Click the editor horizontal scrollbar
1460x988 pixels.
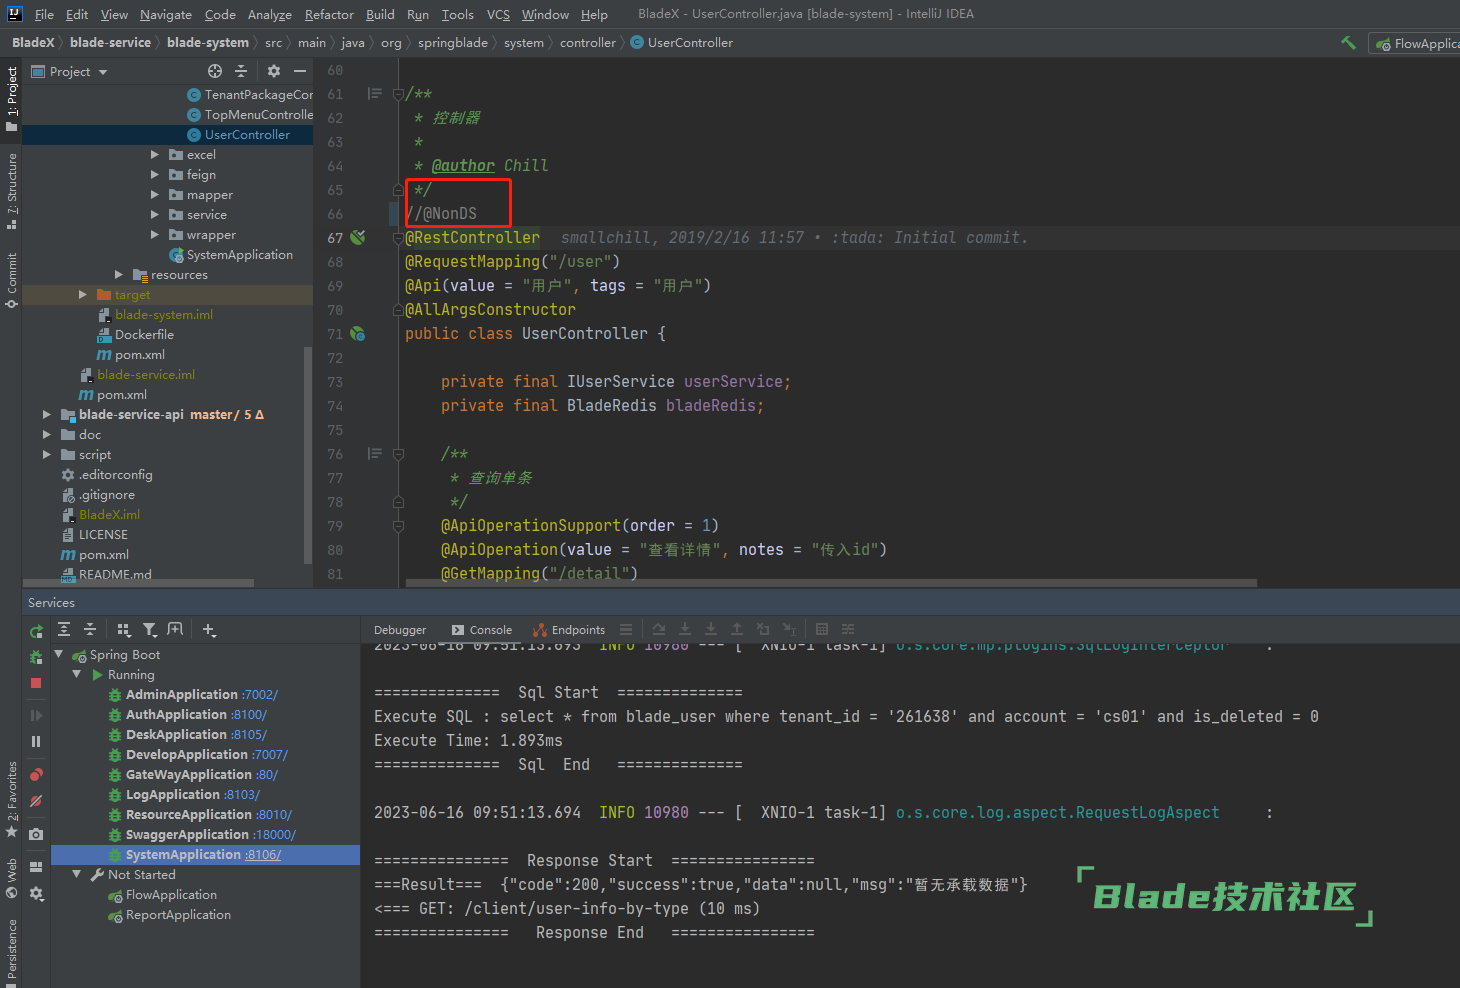(x=831, y=582)
